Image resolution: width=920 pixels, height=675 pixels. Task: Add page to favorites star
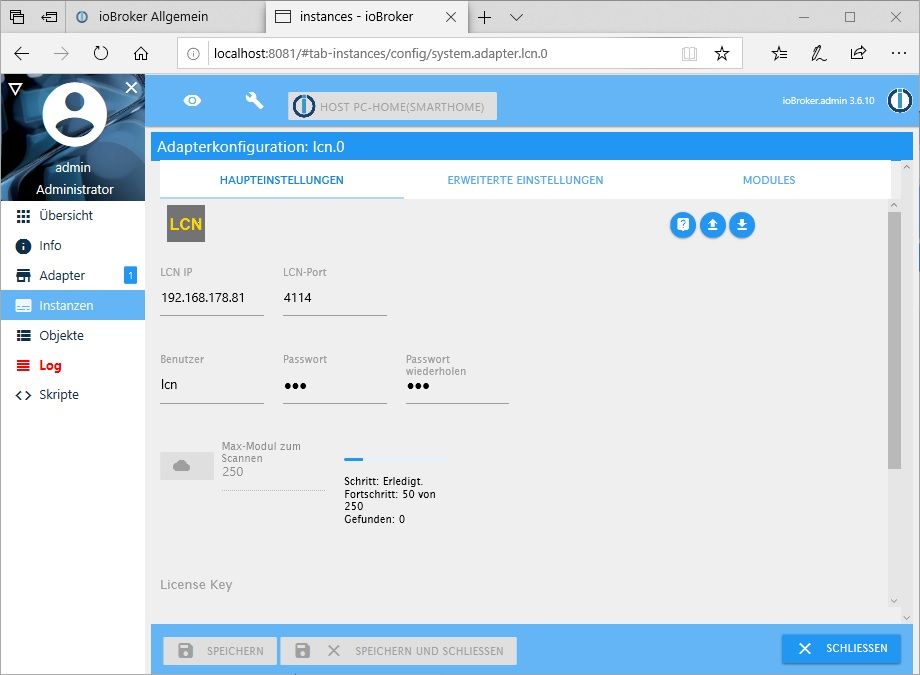[x=722, y=54]
